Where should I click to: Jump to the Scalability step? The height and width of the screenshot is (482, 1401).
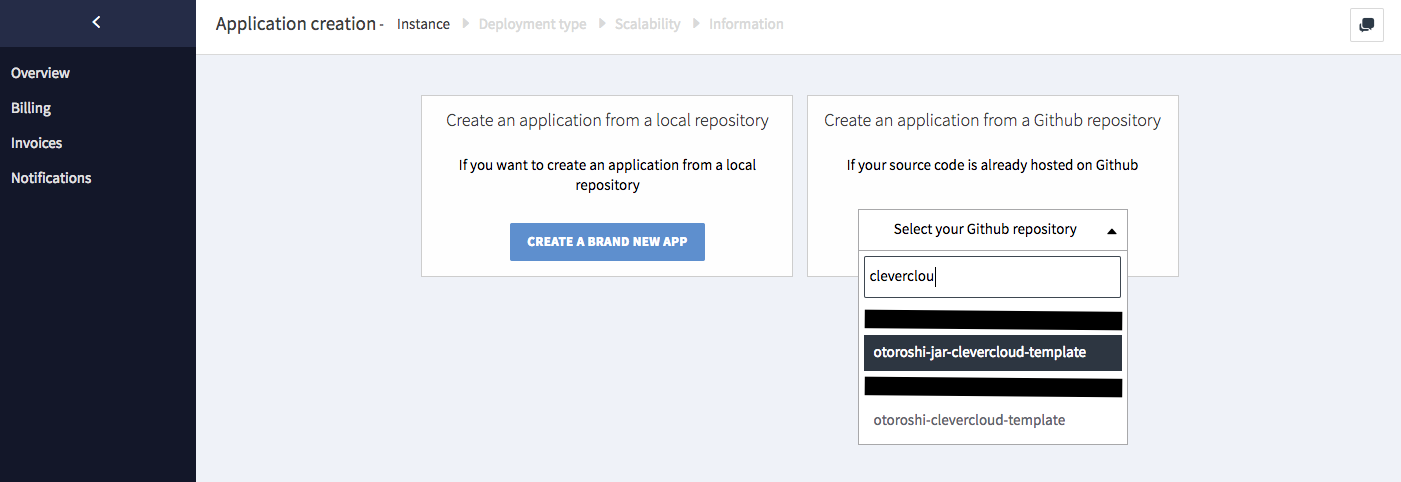click(648, 24)
